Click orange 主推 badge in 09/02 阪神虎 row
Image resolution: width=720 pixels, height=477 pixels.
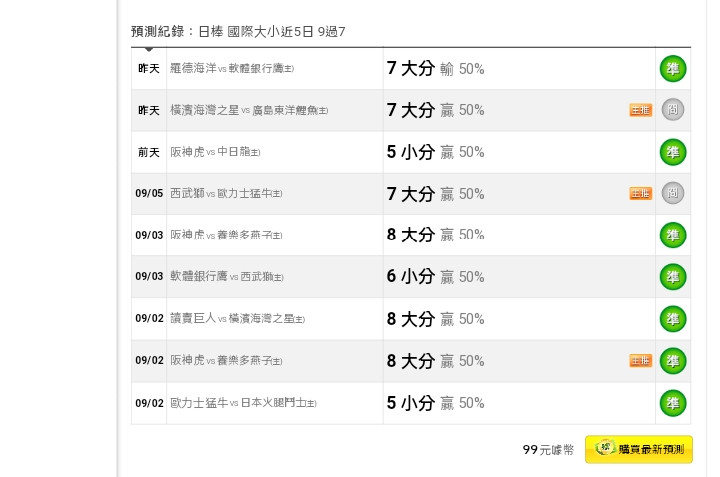(641, 361)
